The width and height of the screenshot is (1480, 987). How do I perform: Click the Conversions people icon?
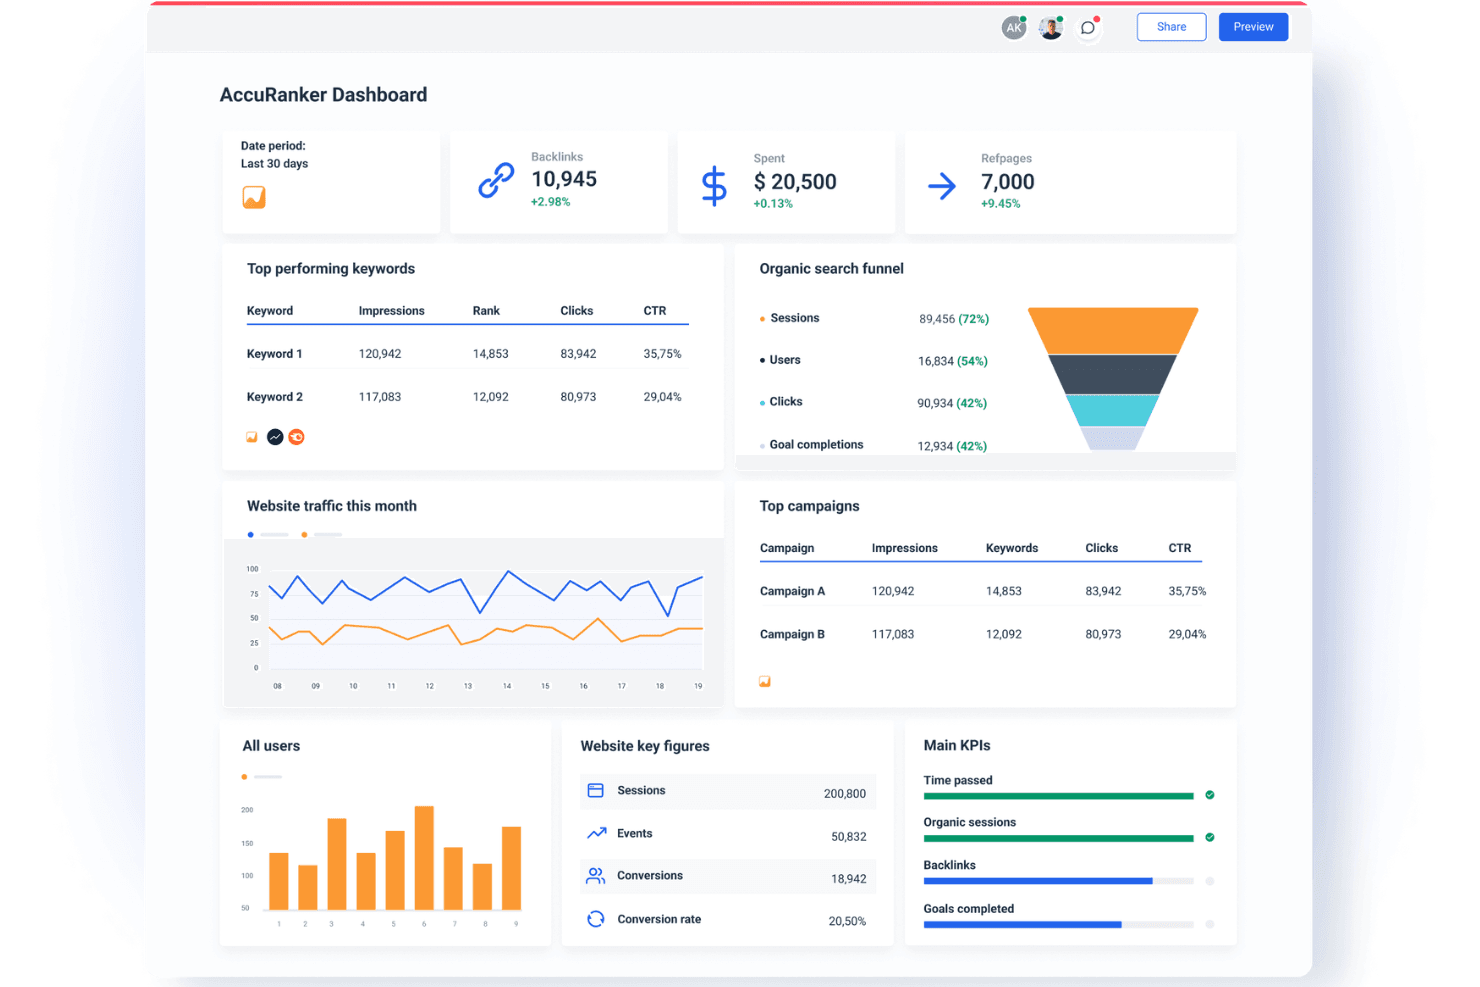point(596,876)
